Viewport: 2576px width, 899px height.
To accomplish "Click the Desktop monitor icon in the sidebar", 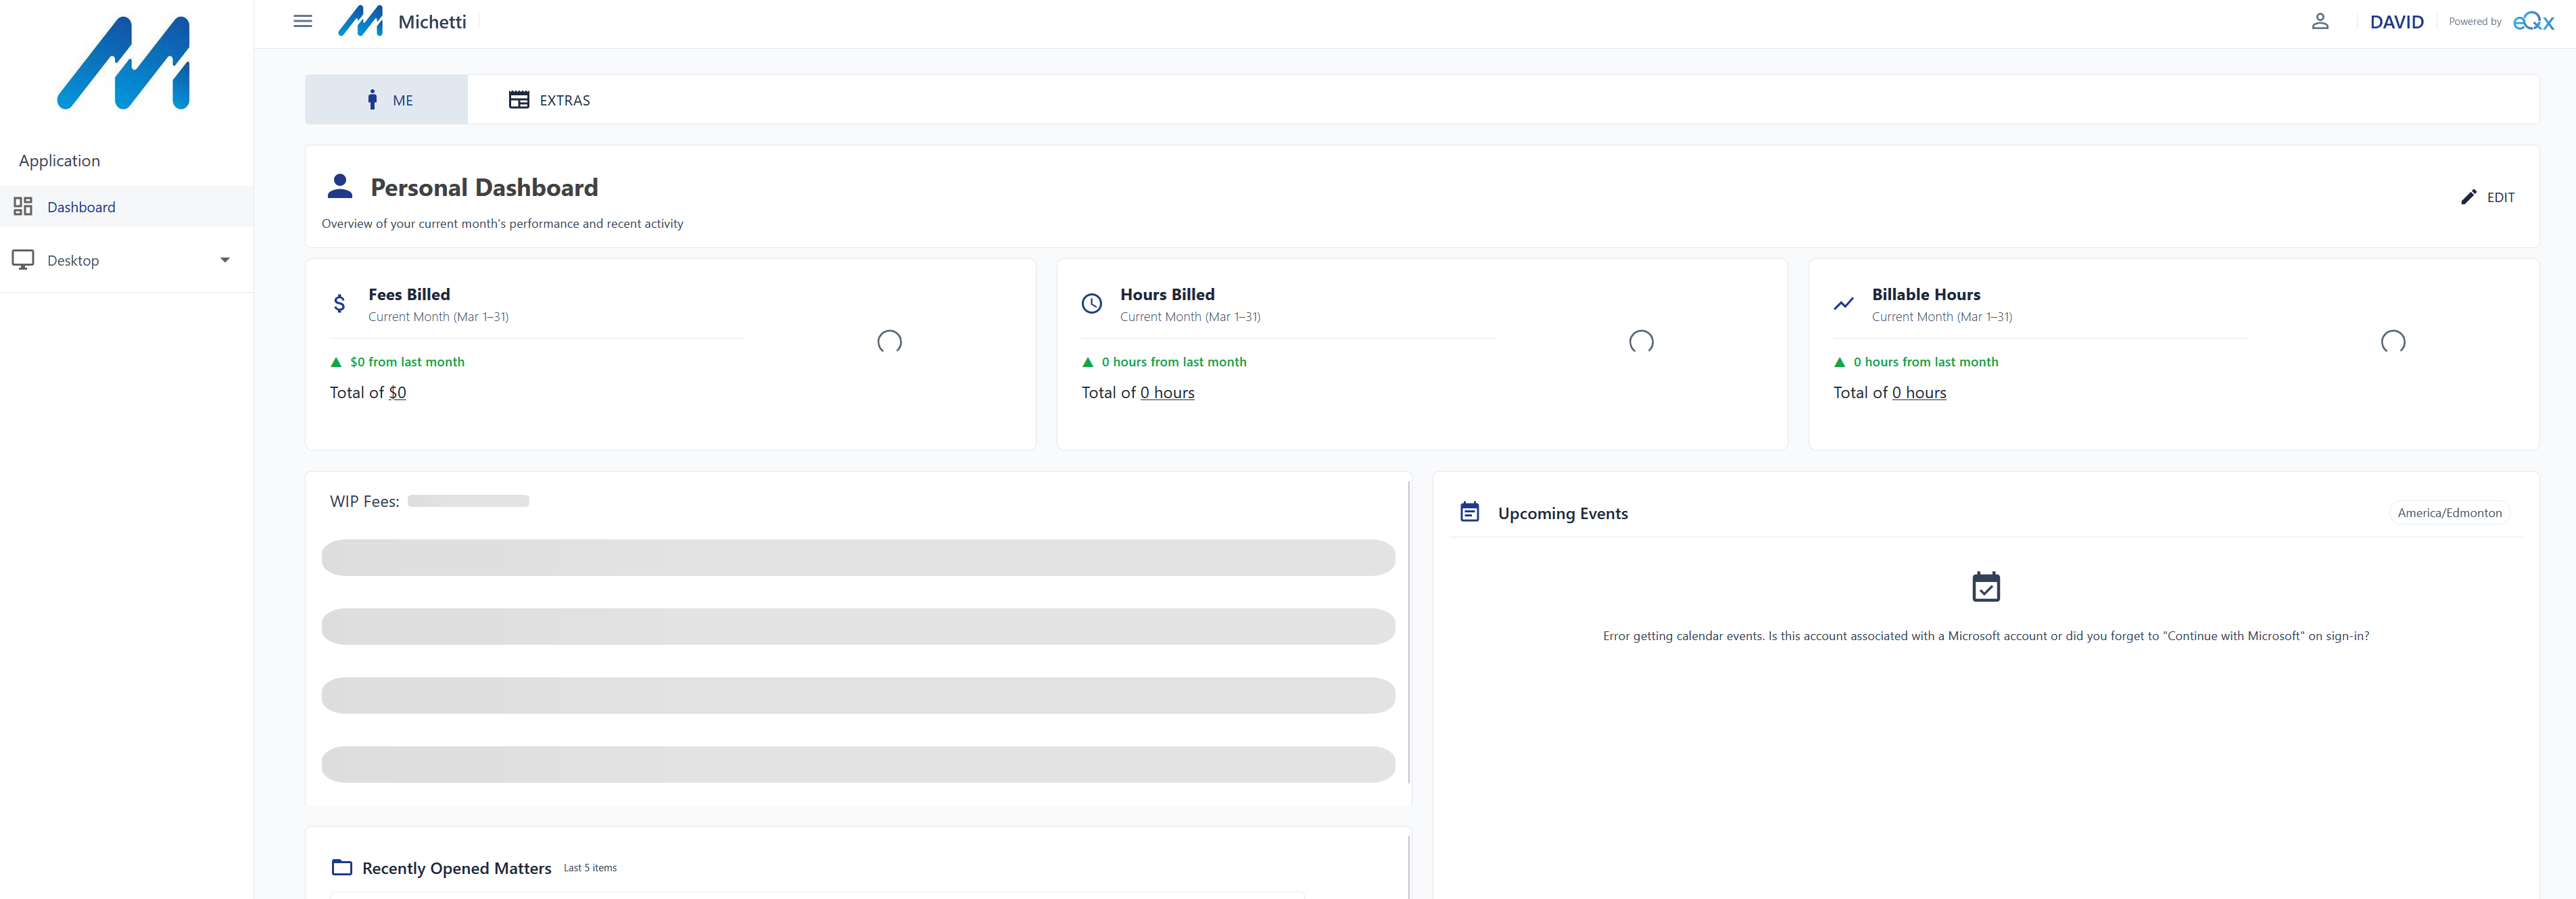I will (x=23, y=260).
